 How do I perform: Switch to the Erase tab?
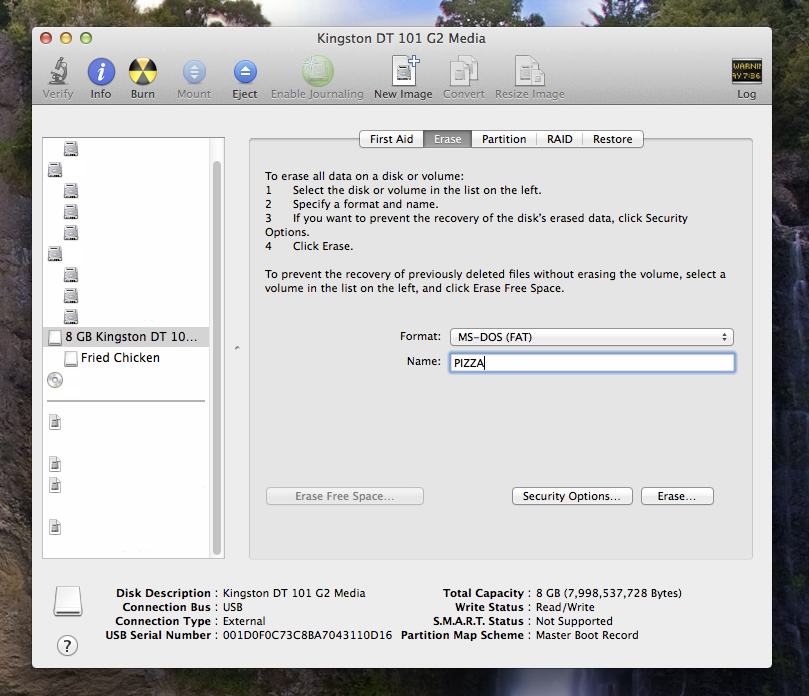click(447, 139)
